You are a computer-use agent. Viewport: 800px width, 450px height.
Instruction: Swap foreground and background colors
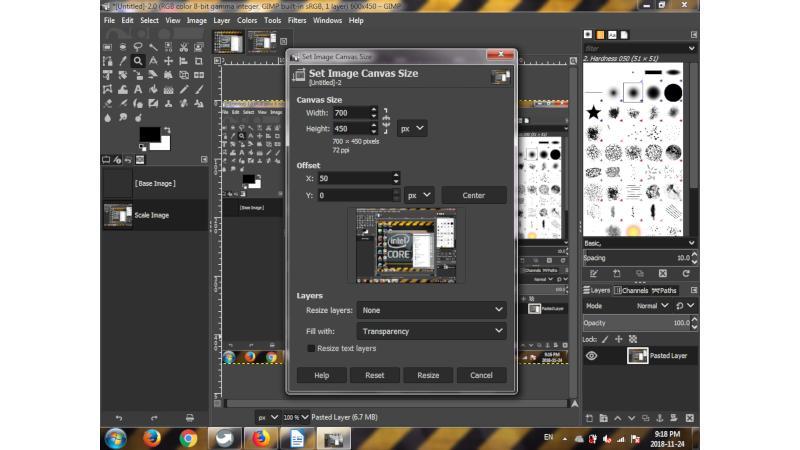[x=167, y=130]
